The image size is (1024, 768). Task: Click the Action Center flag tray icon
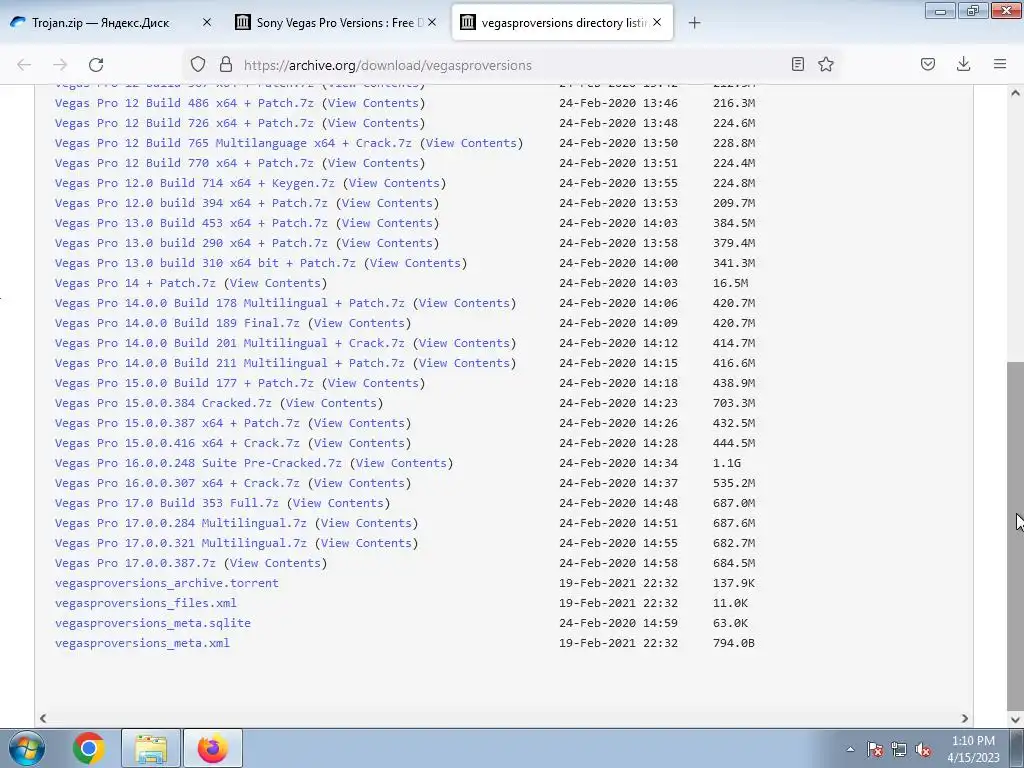[875, 749]
